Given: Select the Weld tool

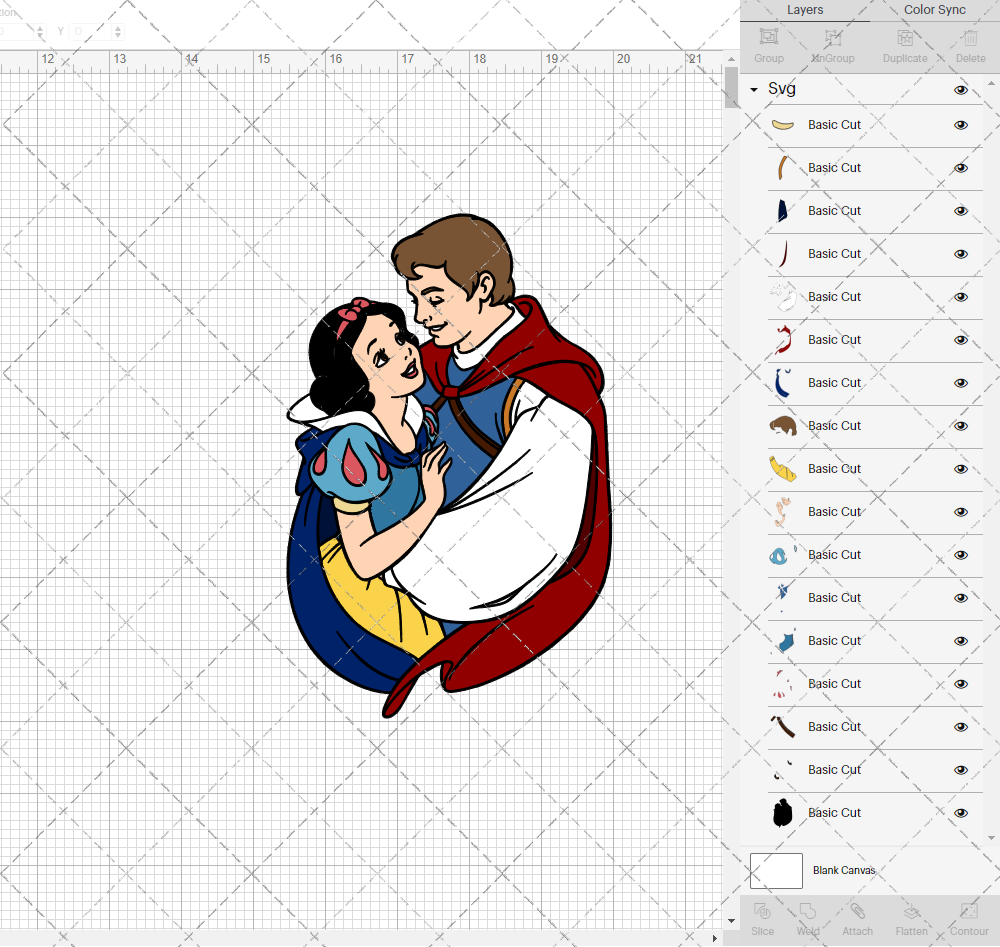Looking at the screenshot, I should (x=807, y=911).
